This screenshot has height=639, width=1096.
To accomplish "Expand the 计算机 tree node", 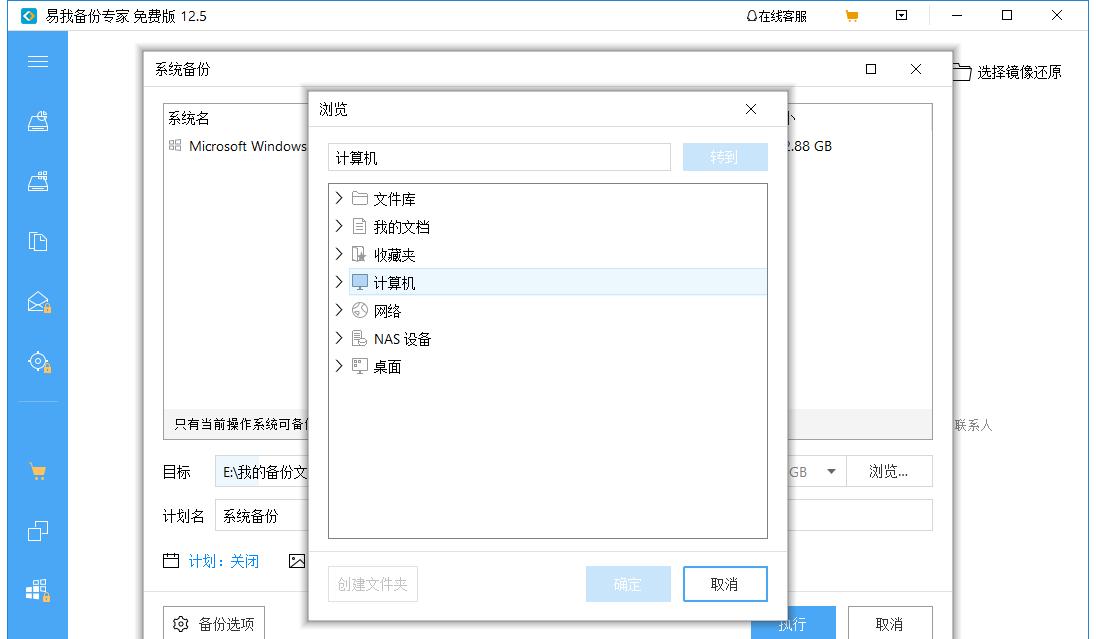I will coord(339,282).
